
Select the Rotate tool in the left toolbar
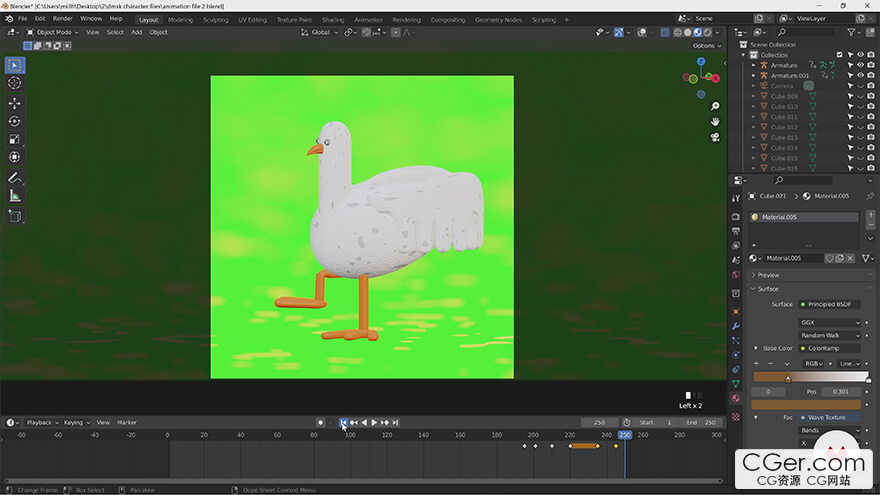(14, 121)
